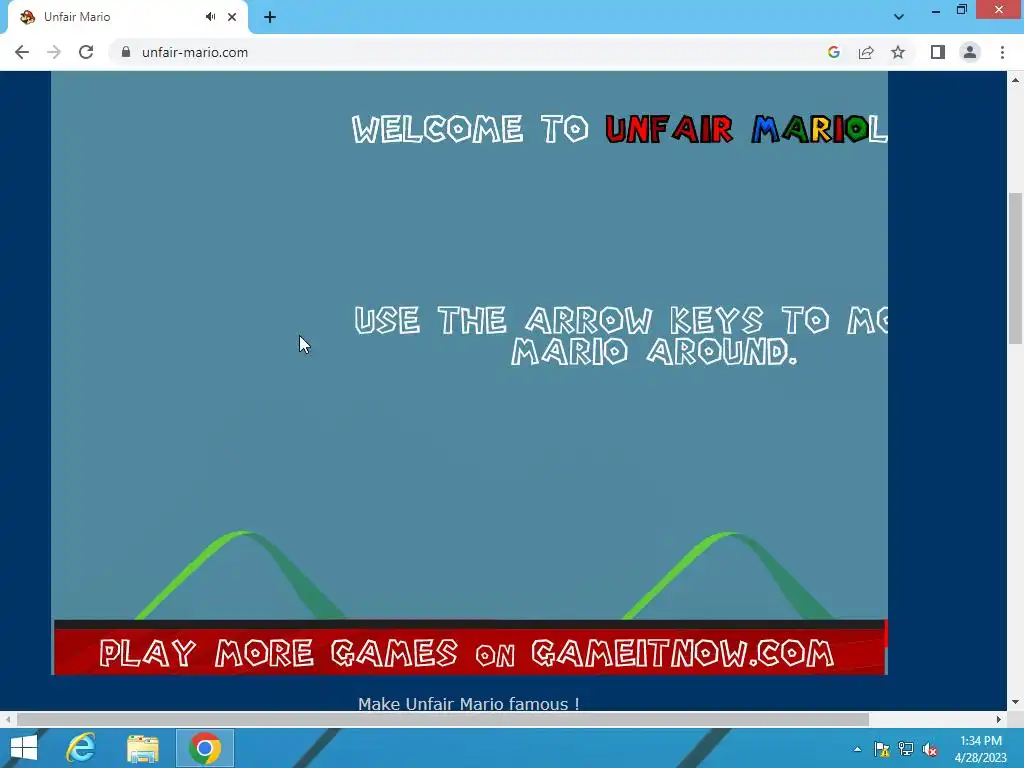Click the muted volume tray icon
The width and height of the screenshot is (1024, 768).
coord(930,749)
